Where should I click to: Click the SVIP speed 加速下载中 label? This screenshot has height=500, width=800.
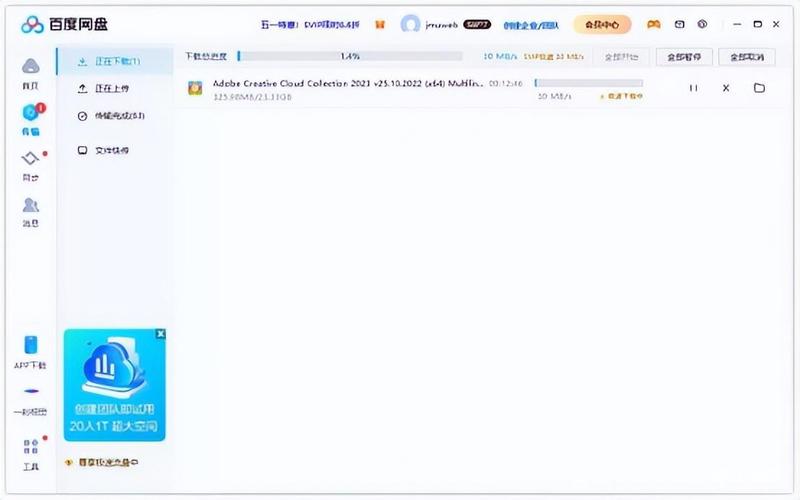pyautogui.click(x=621, y=96)
